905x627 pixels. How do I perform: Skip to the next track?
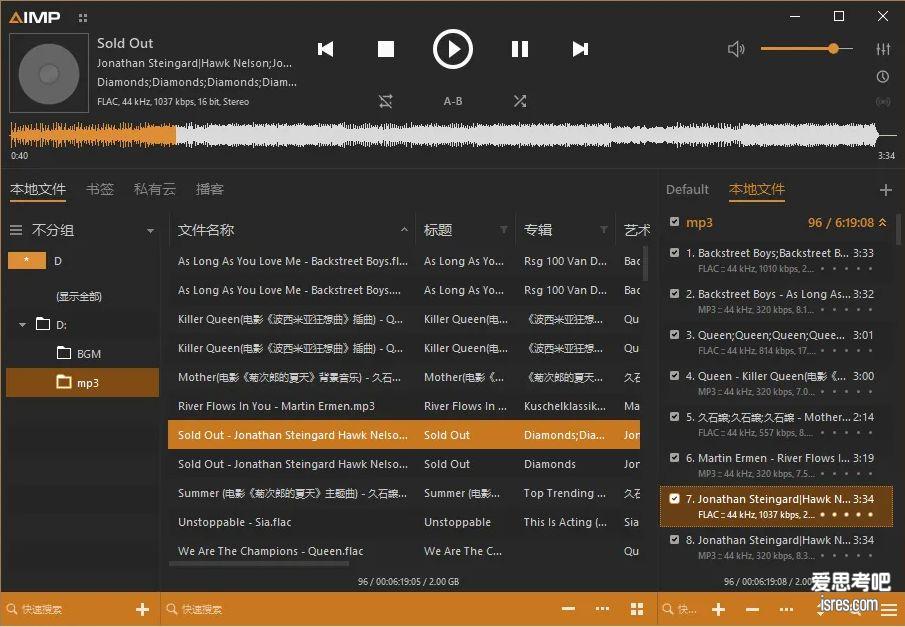[580, 49]
